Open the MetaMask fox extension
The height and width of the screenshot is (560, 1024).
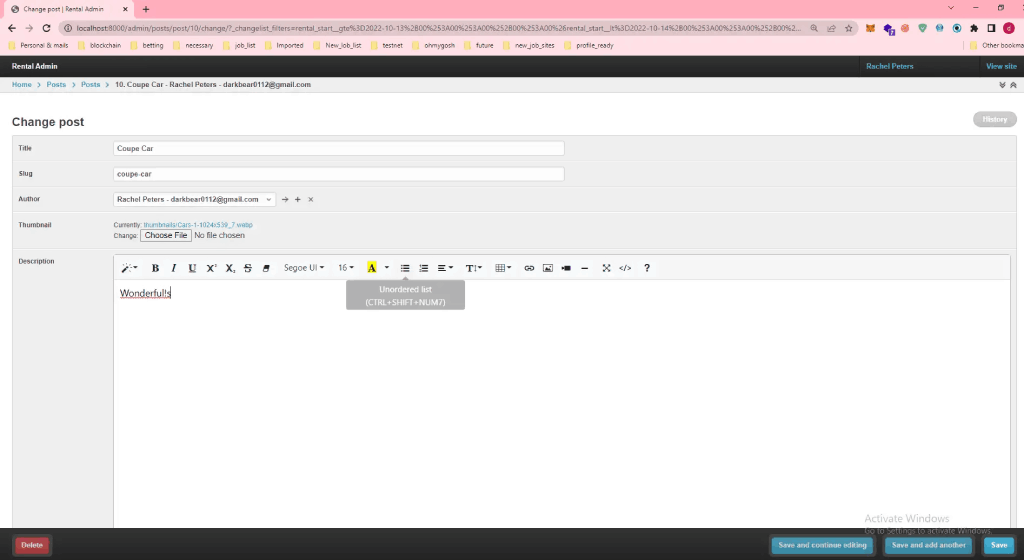click(x=870, y=28)
